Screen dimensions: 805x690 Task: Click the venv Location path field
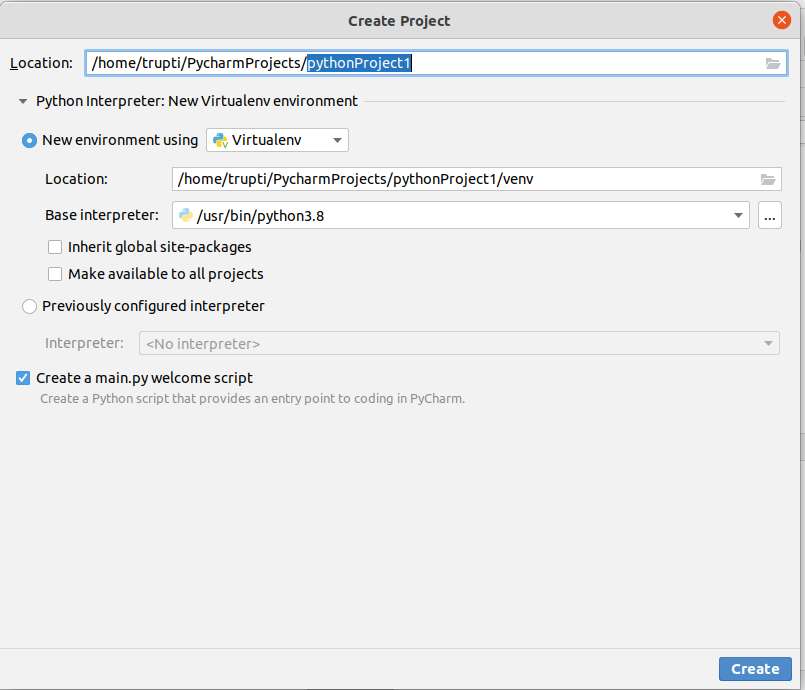tap(460, 179)
